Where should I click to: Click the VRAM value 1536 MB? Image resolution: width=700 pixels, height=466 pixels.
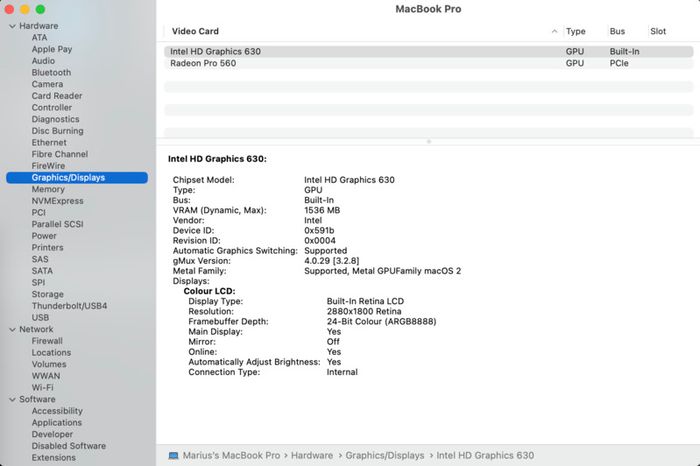click(x=322, y=210)
